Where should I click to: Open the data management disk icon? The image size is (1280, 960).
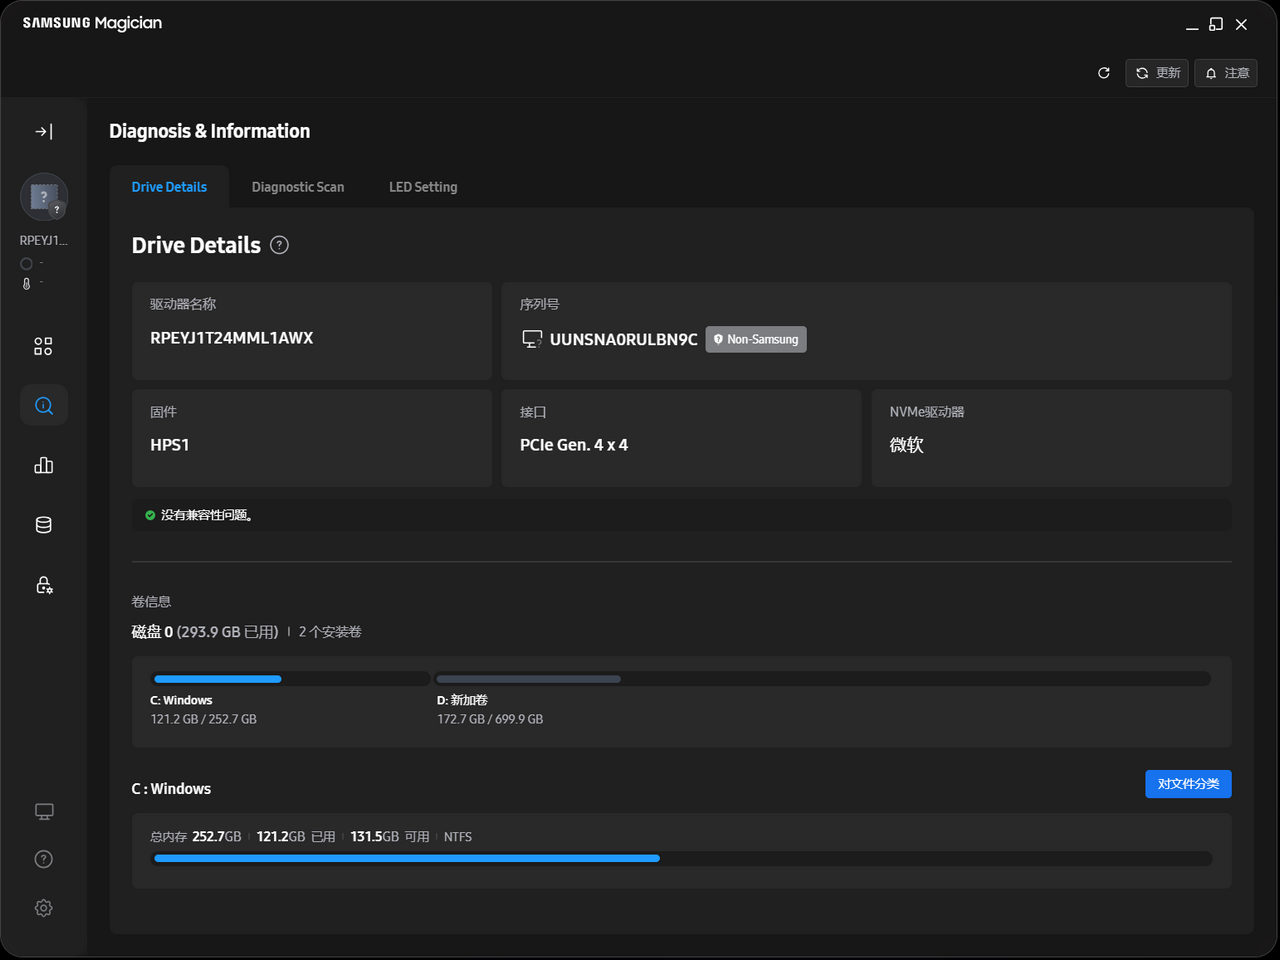44,525
